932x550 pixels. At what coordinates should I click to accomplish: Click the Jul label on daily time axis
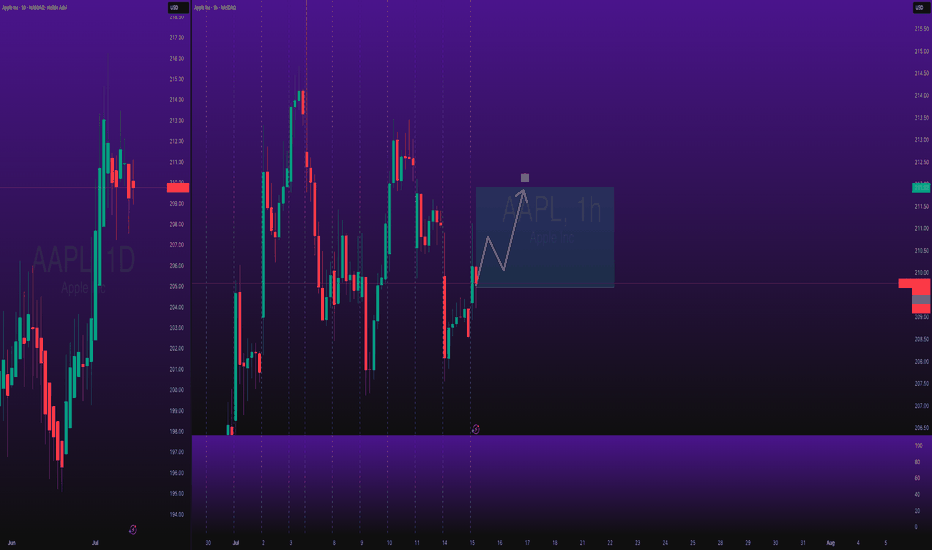pos(95,543)
